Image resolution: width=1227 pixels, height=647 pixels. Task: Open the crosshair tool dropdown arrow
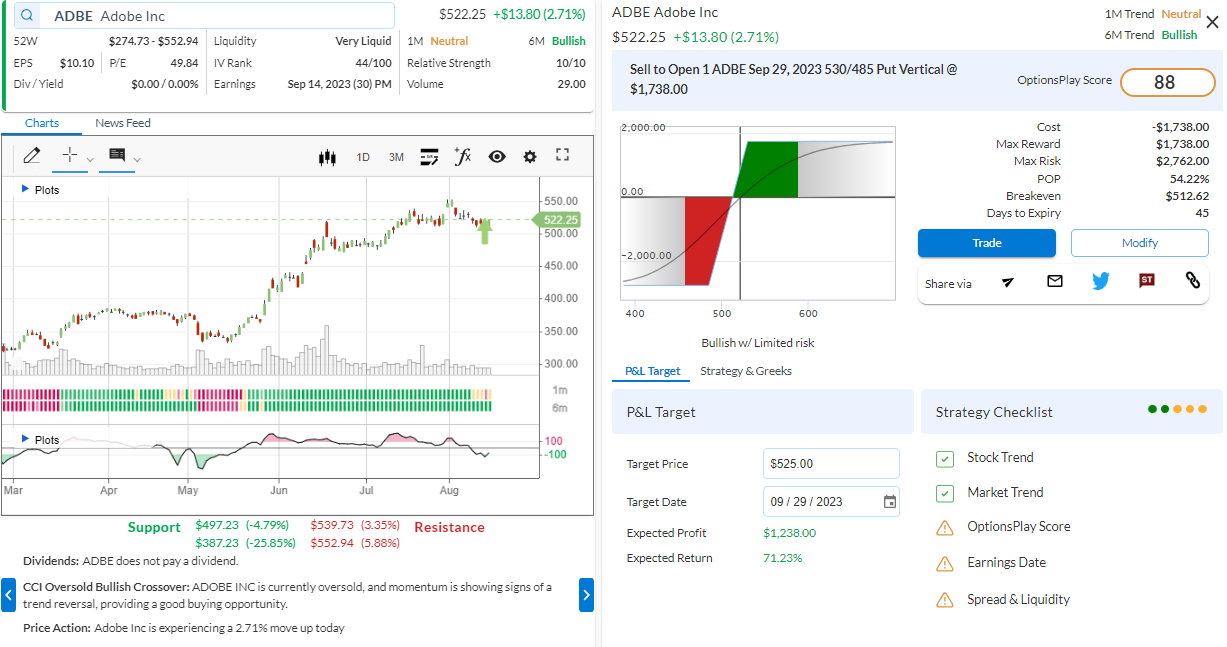pyautogui.click(x=90, y=159)
